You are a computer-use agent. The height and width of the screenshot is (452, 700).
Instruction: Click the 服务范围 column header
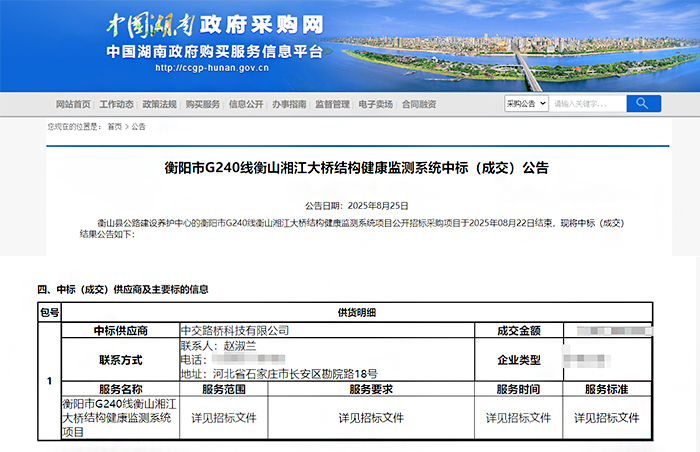[x=224, y=389]
